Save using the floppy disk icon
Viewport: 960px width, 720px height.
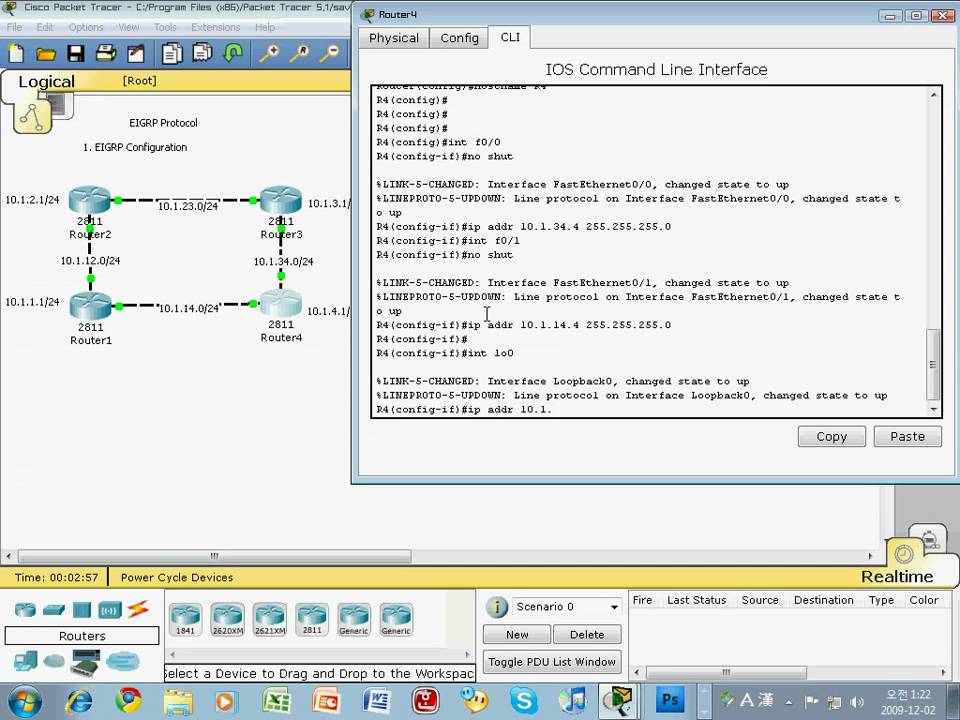(x=76, y=54)
